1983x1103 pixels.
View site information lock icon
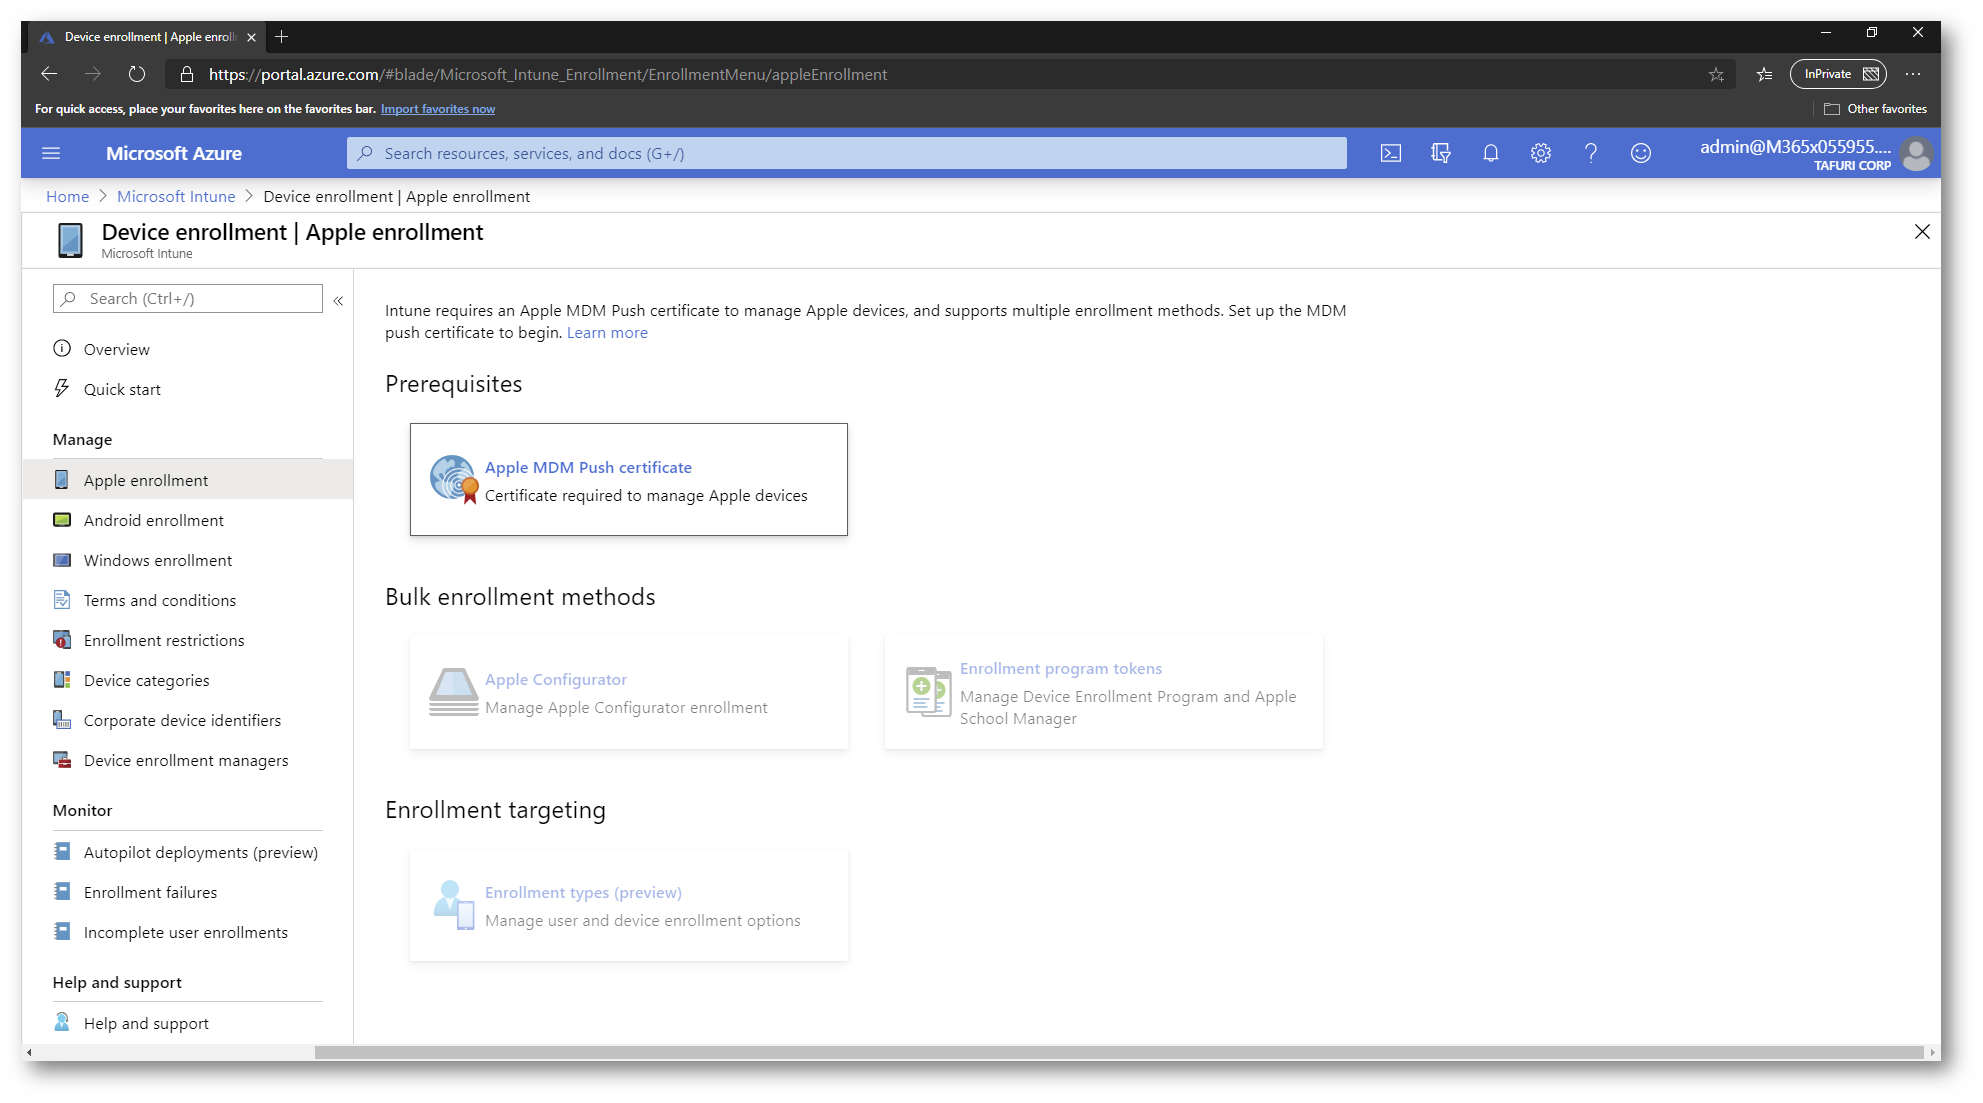(187, 74)
